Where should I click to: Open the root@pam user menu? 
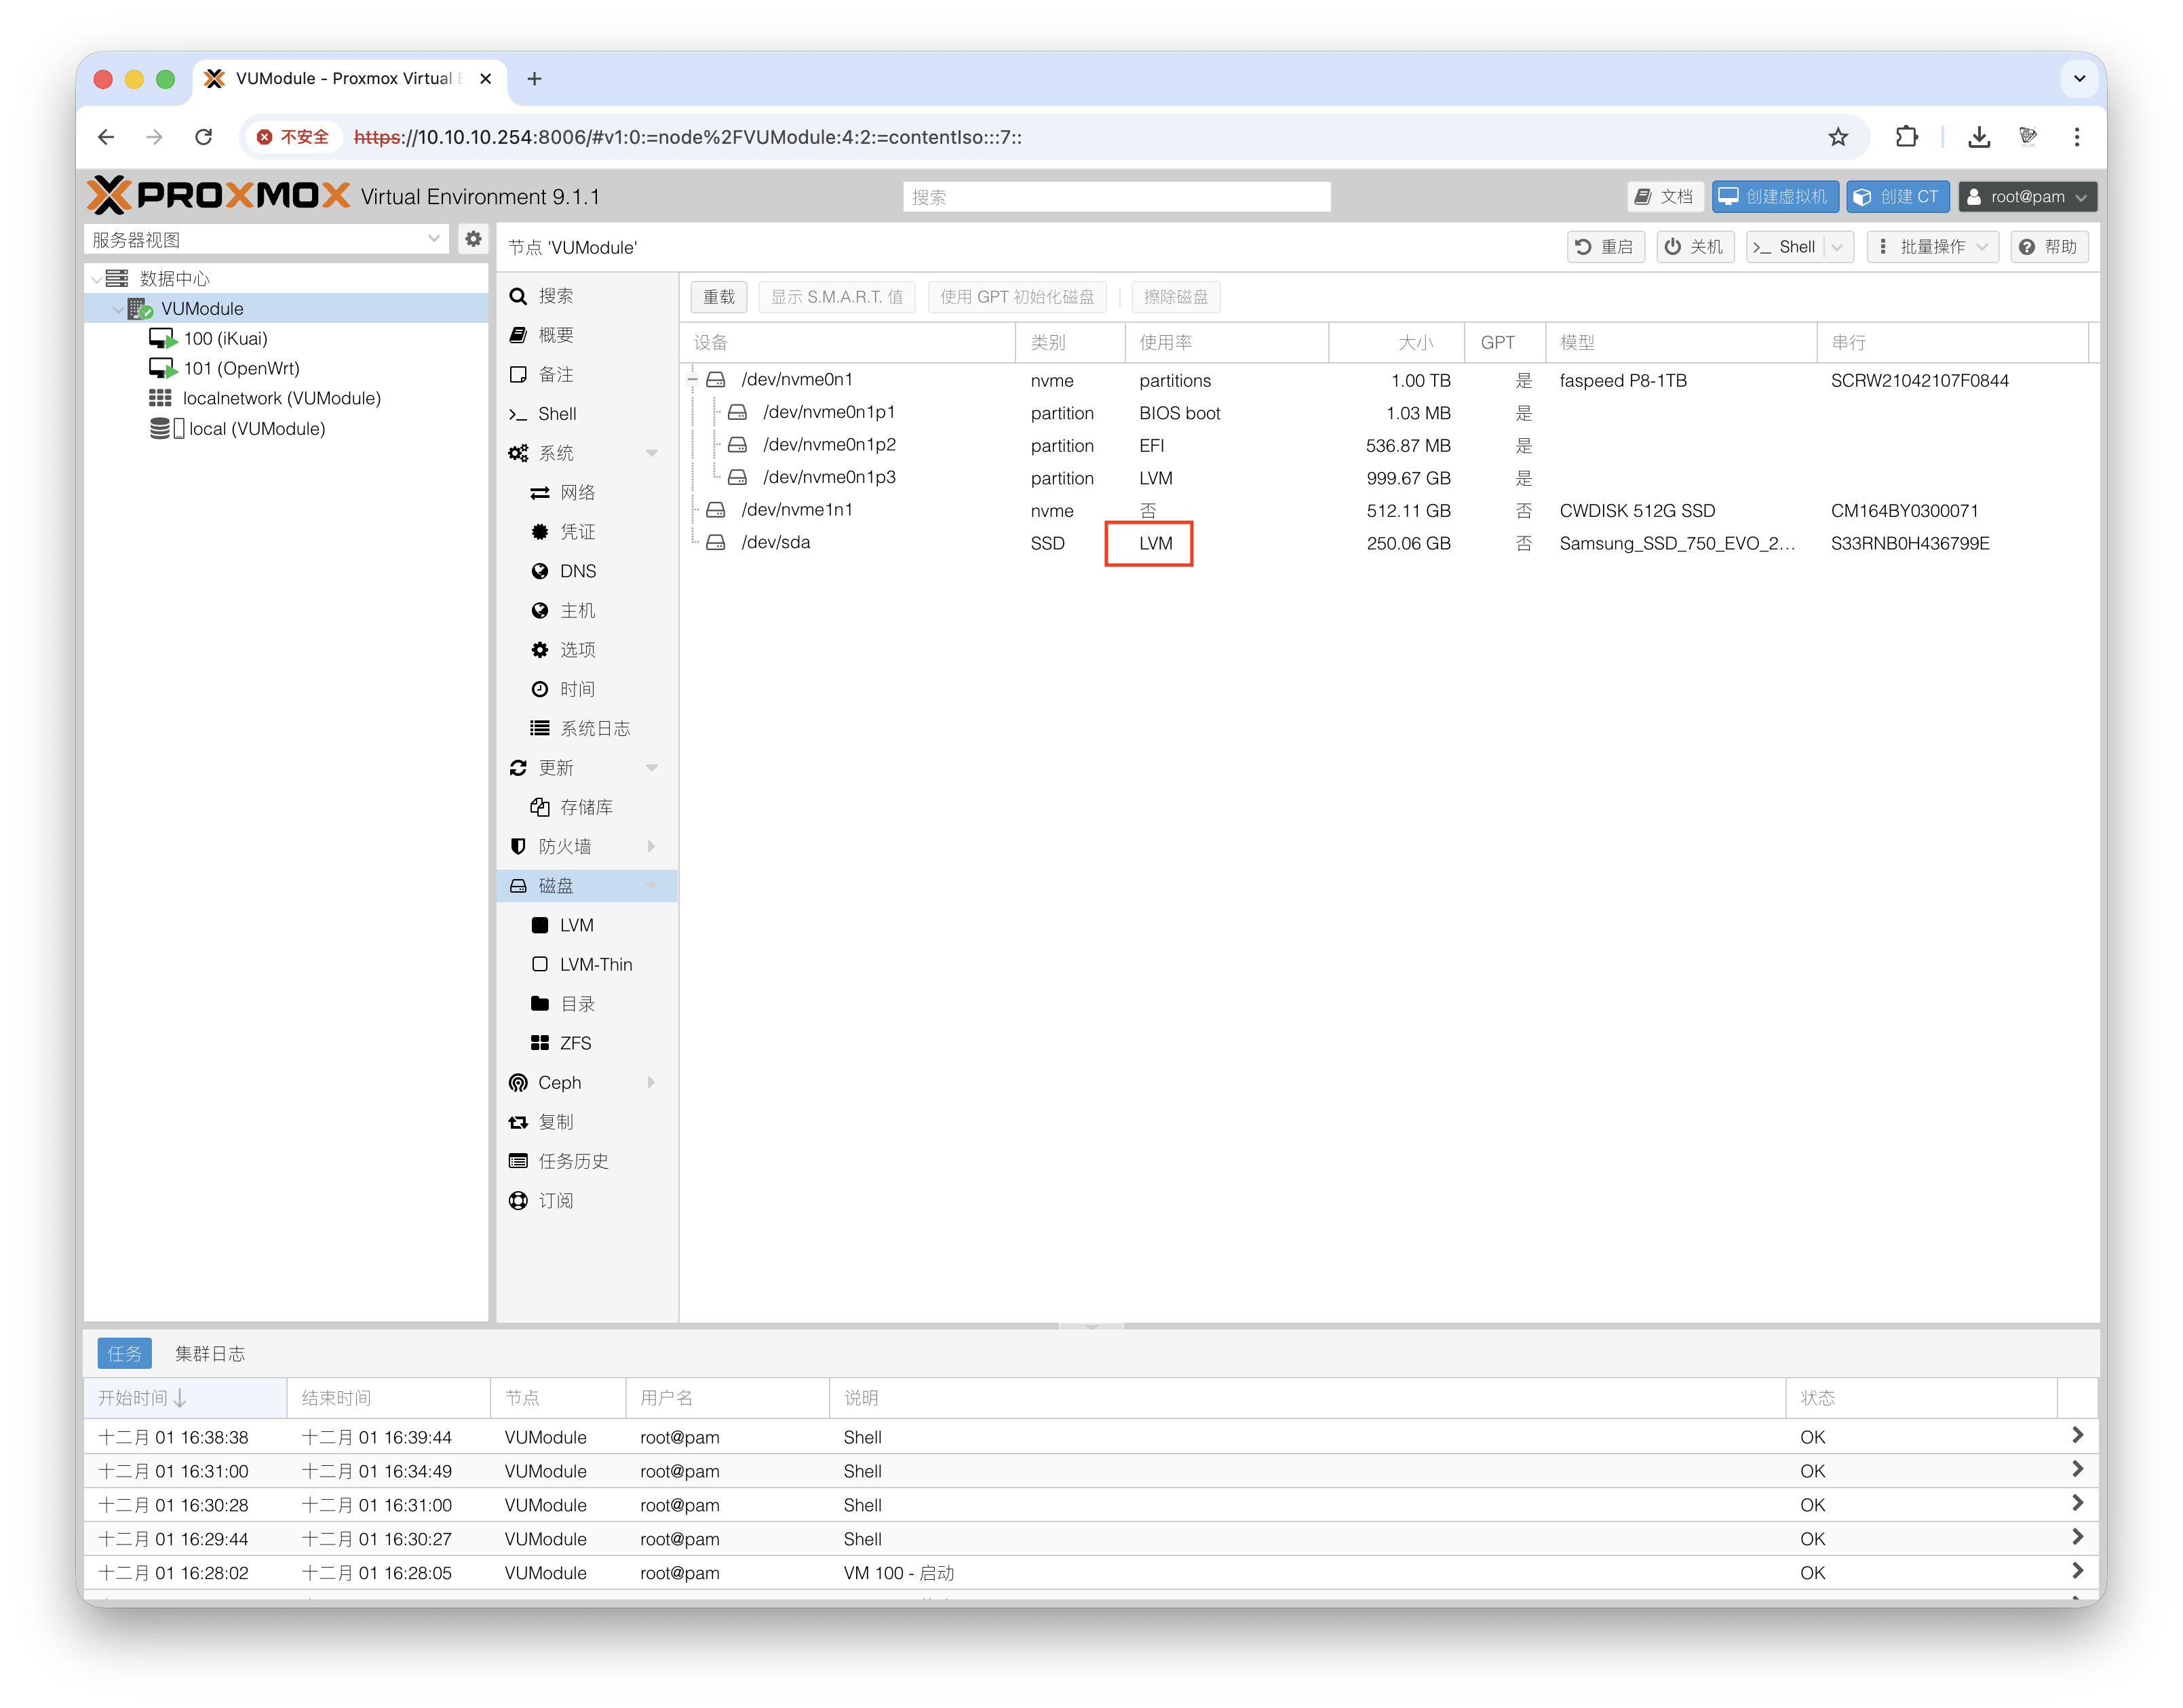pyautogui.click(x=2026, y=197)
